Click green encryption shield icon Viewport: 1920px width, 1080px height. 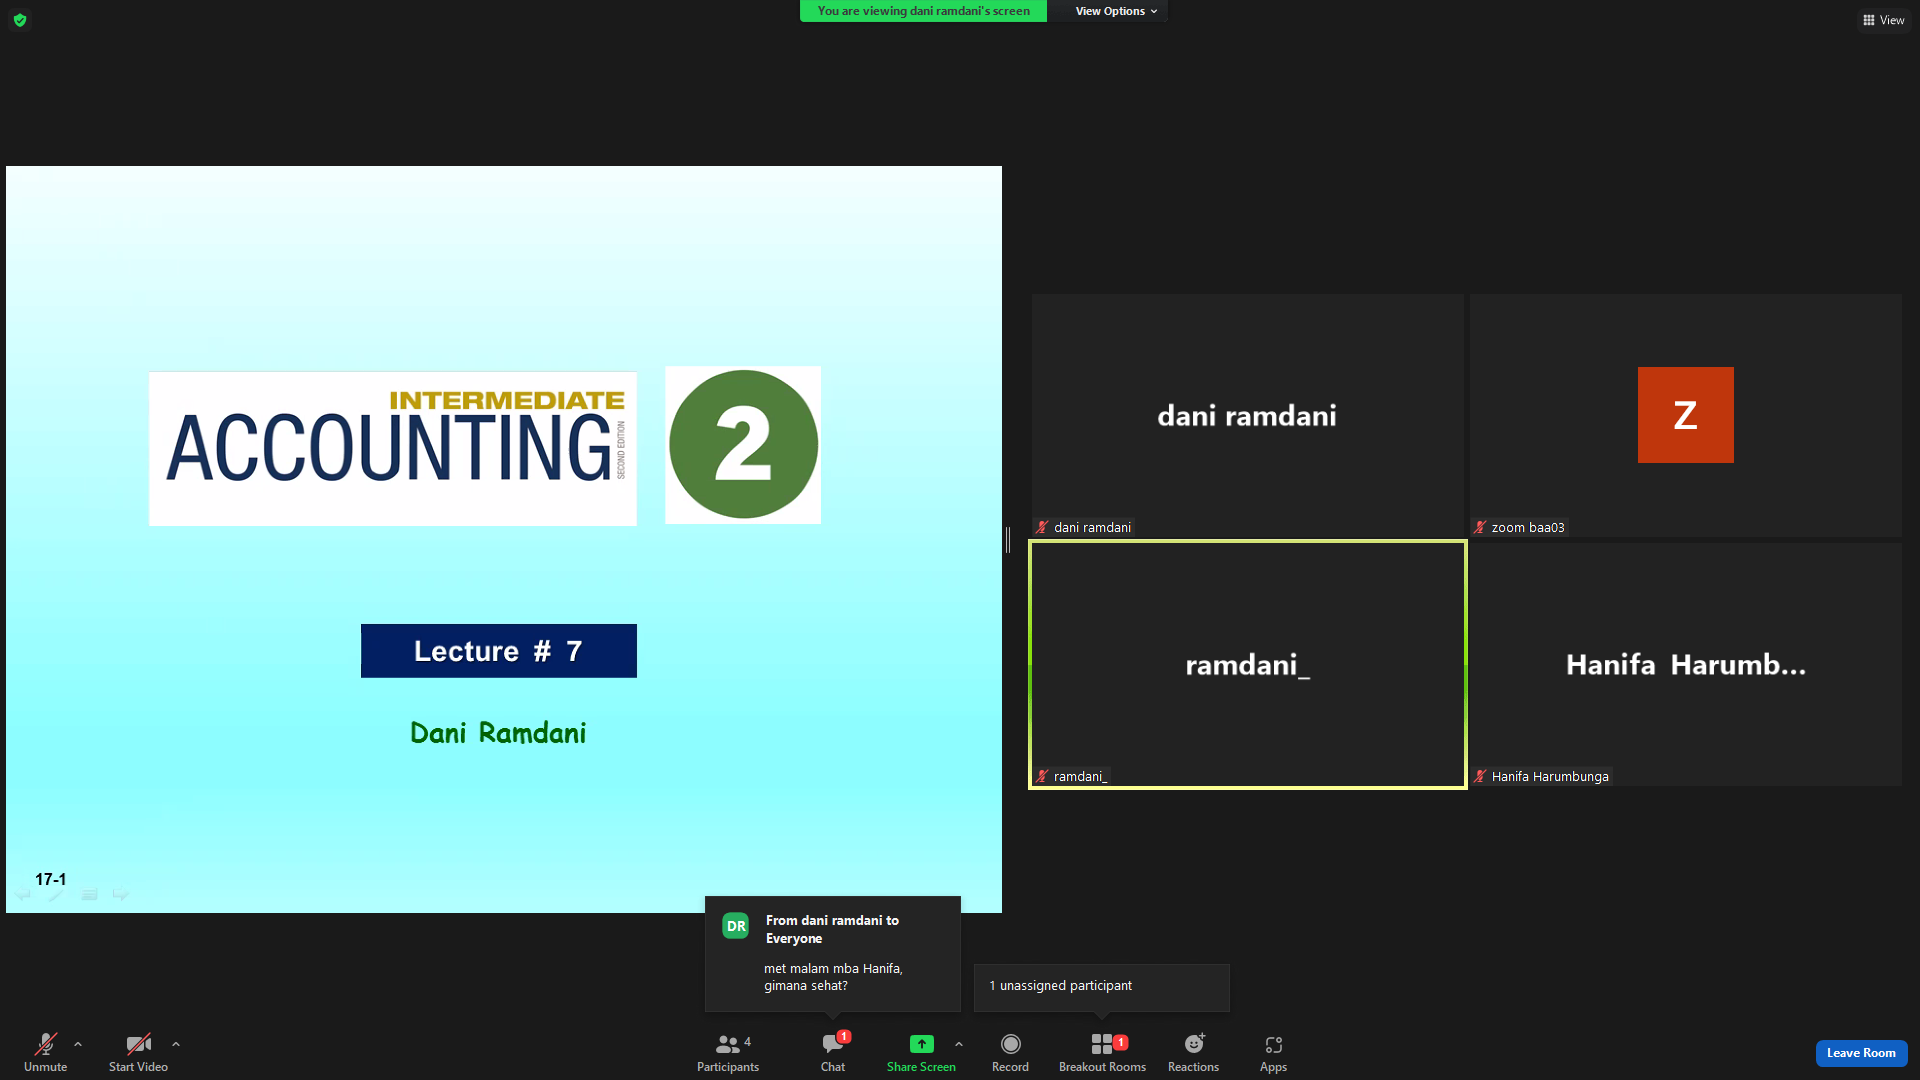pos(20,20)
